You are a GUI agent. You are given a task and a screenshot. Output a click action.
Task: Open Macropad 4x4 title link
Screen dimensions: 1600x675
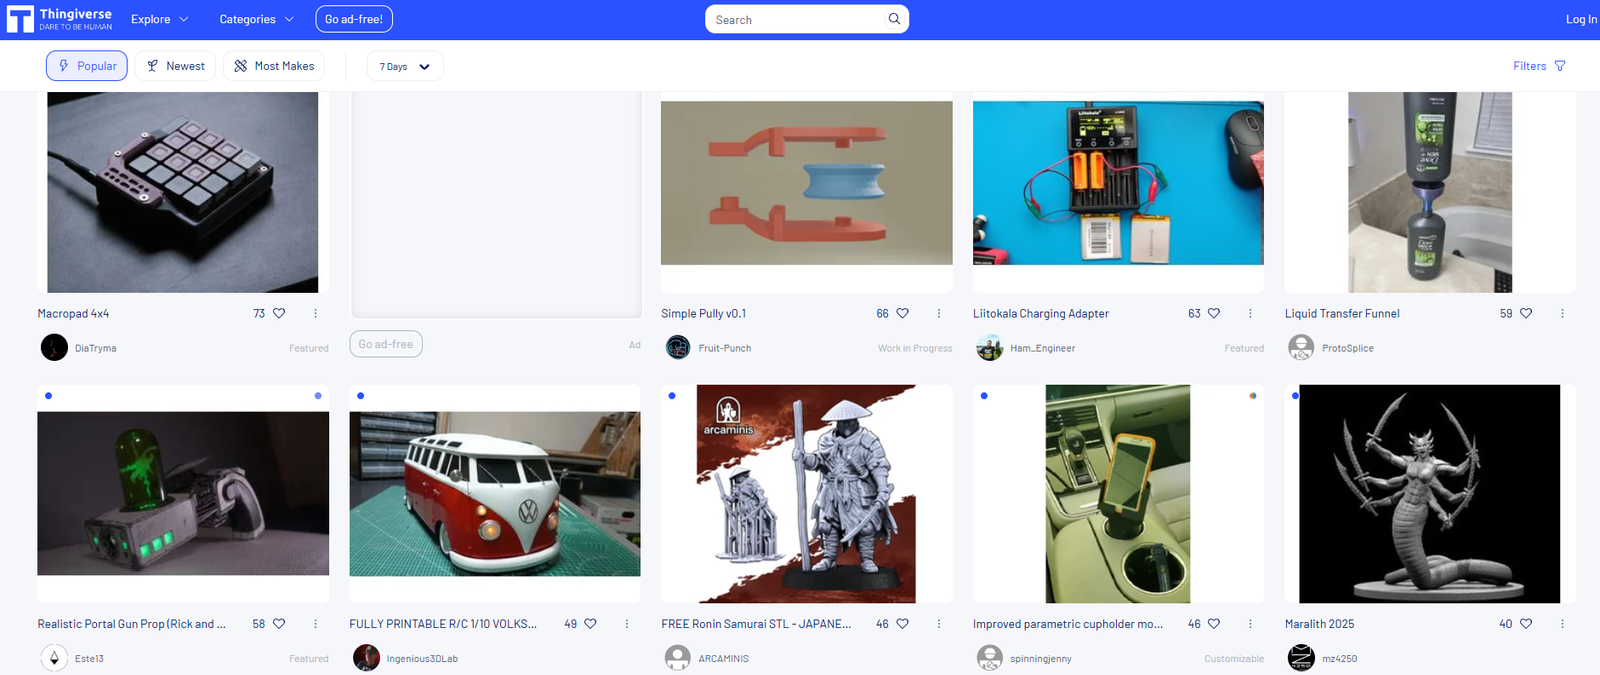[x=73, y=313]
